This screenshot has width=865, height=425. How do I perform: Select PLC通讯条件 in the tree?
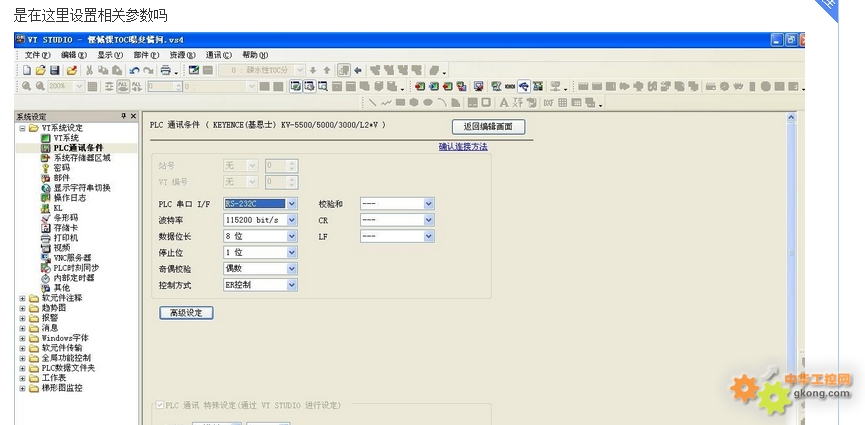coord(78,148)
